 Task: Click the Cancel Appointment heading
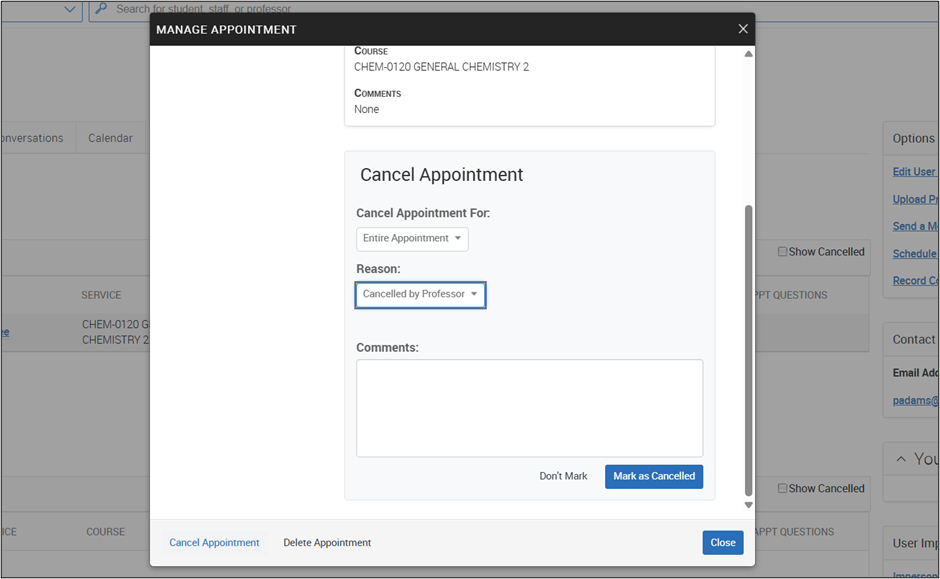click(441, 174)
